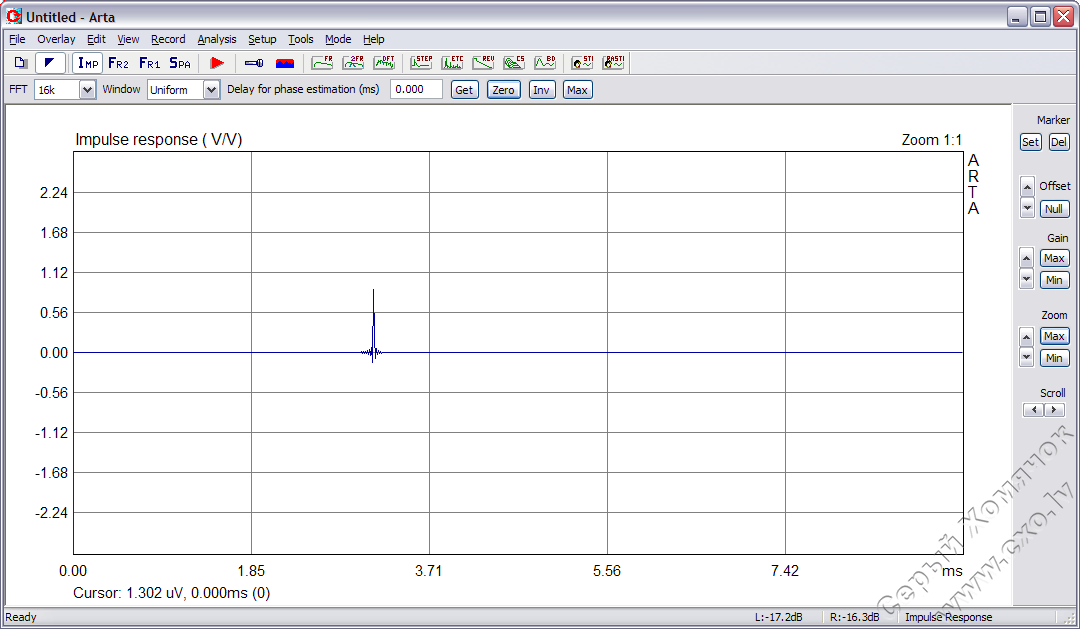Image resolution: width=1080 pixels, height=629 pixels.
Task: Open the View menu
Action: tap(128, 39)
